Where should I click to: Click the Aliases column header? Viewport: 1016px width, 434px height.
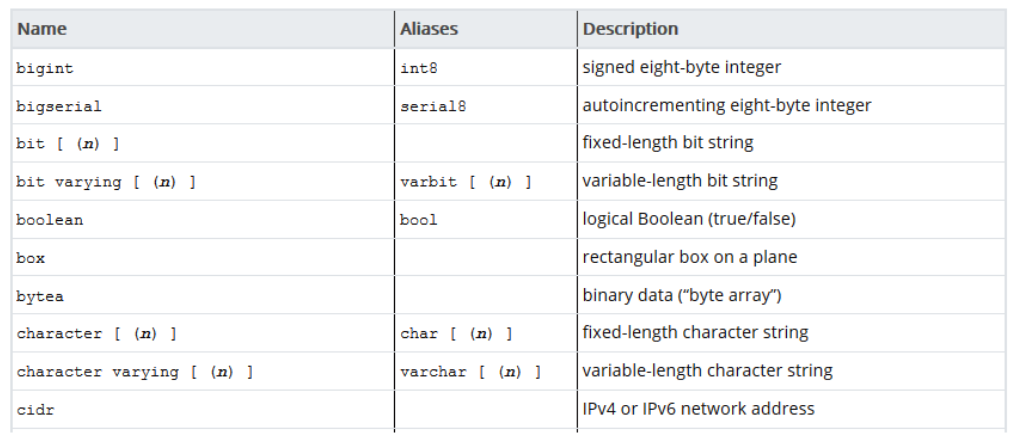coord(429,29)
